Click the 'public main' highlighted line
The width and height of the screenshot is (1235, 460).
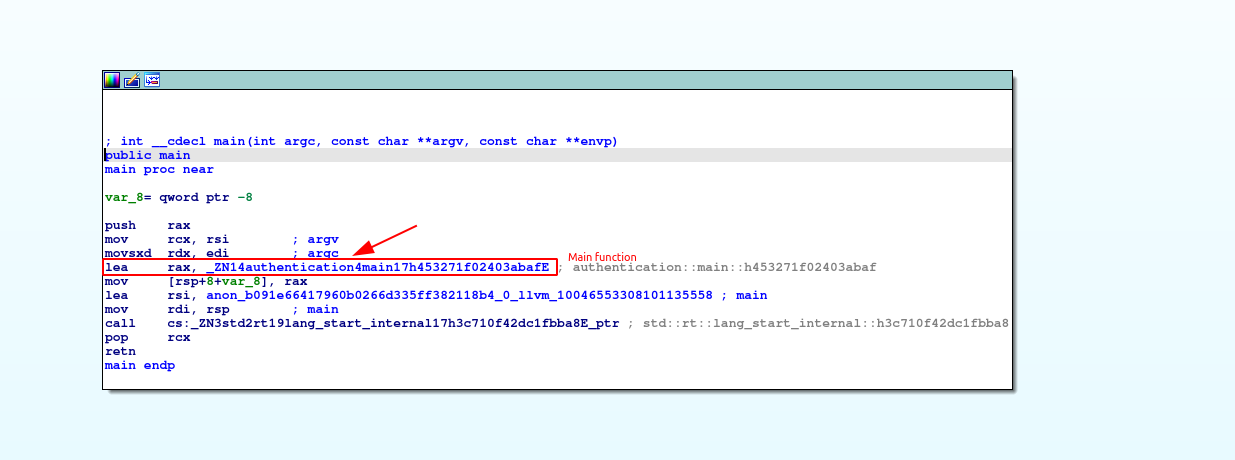[148, 155]
